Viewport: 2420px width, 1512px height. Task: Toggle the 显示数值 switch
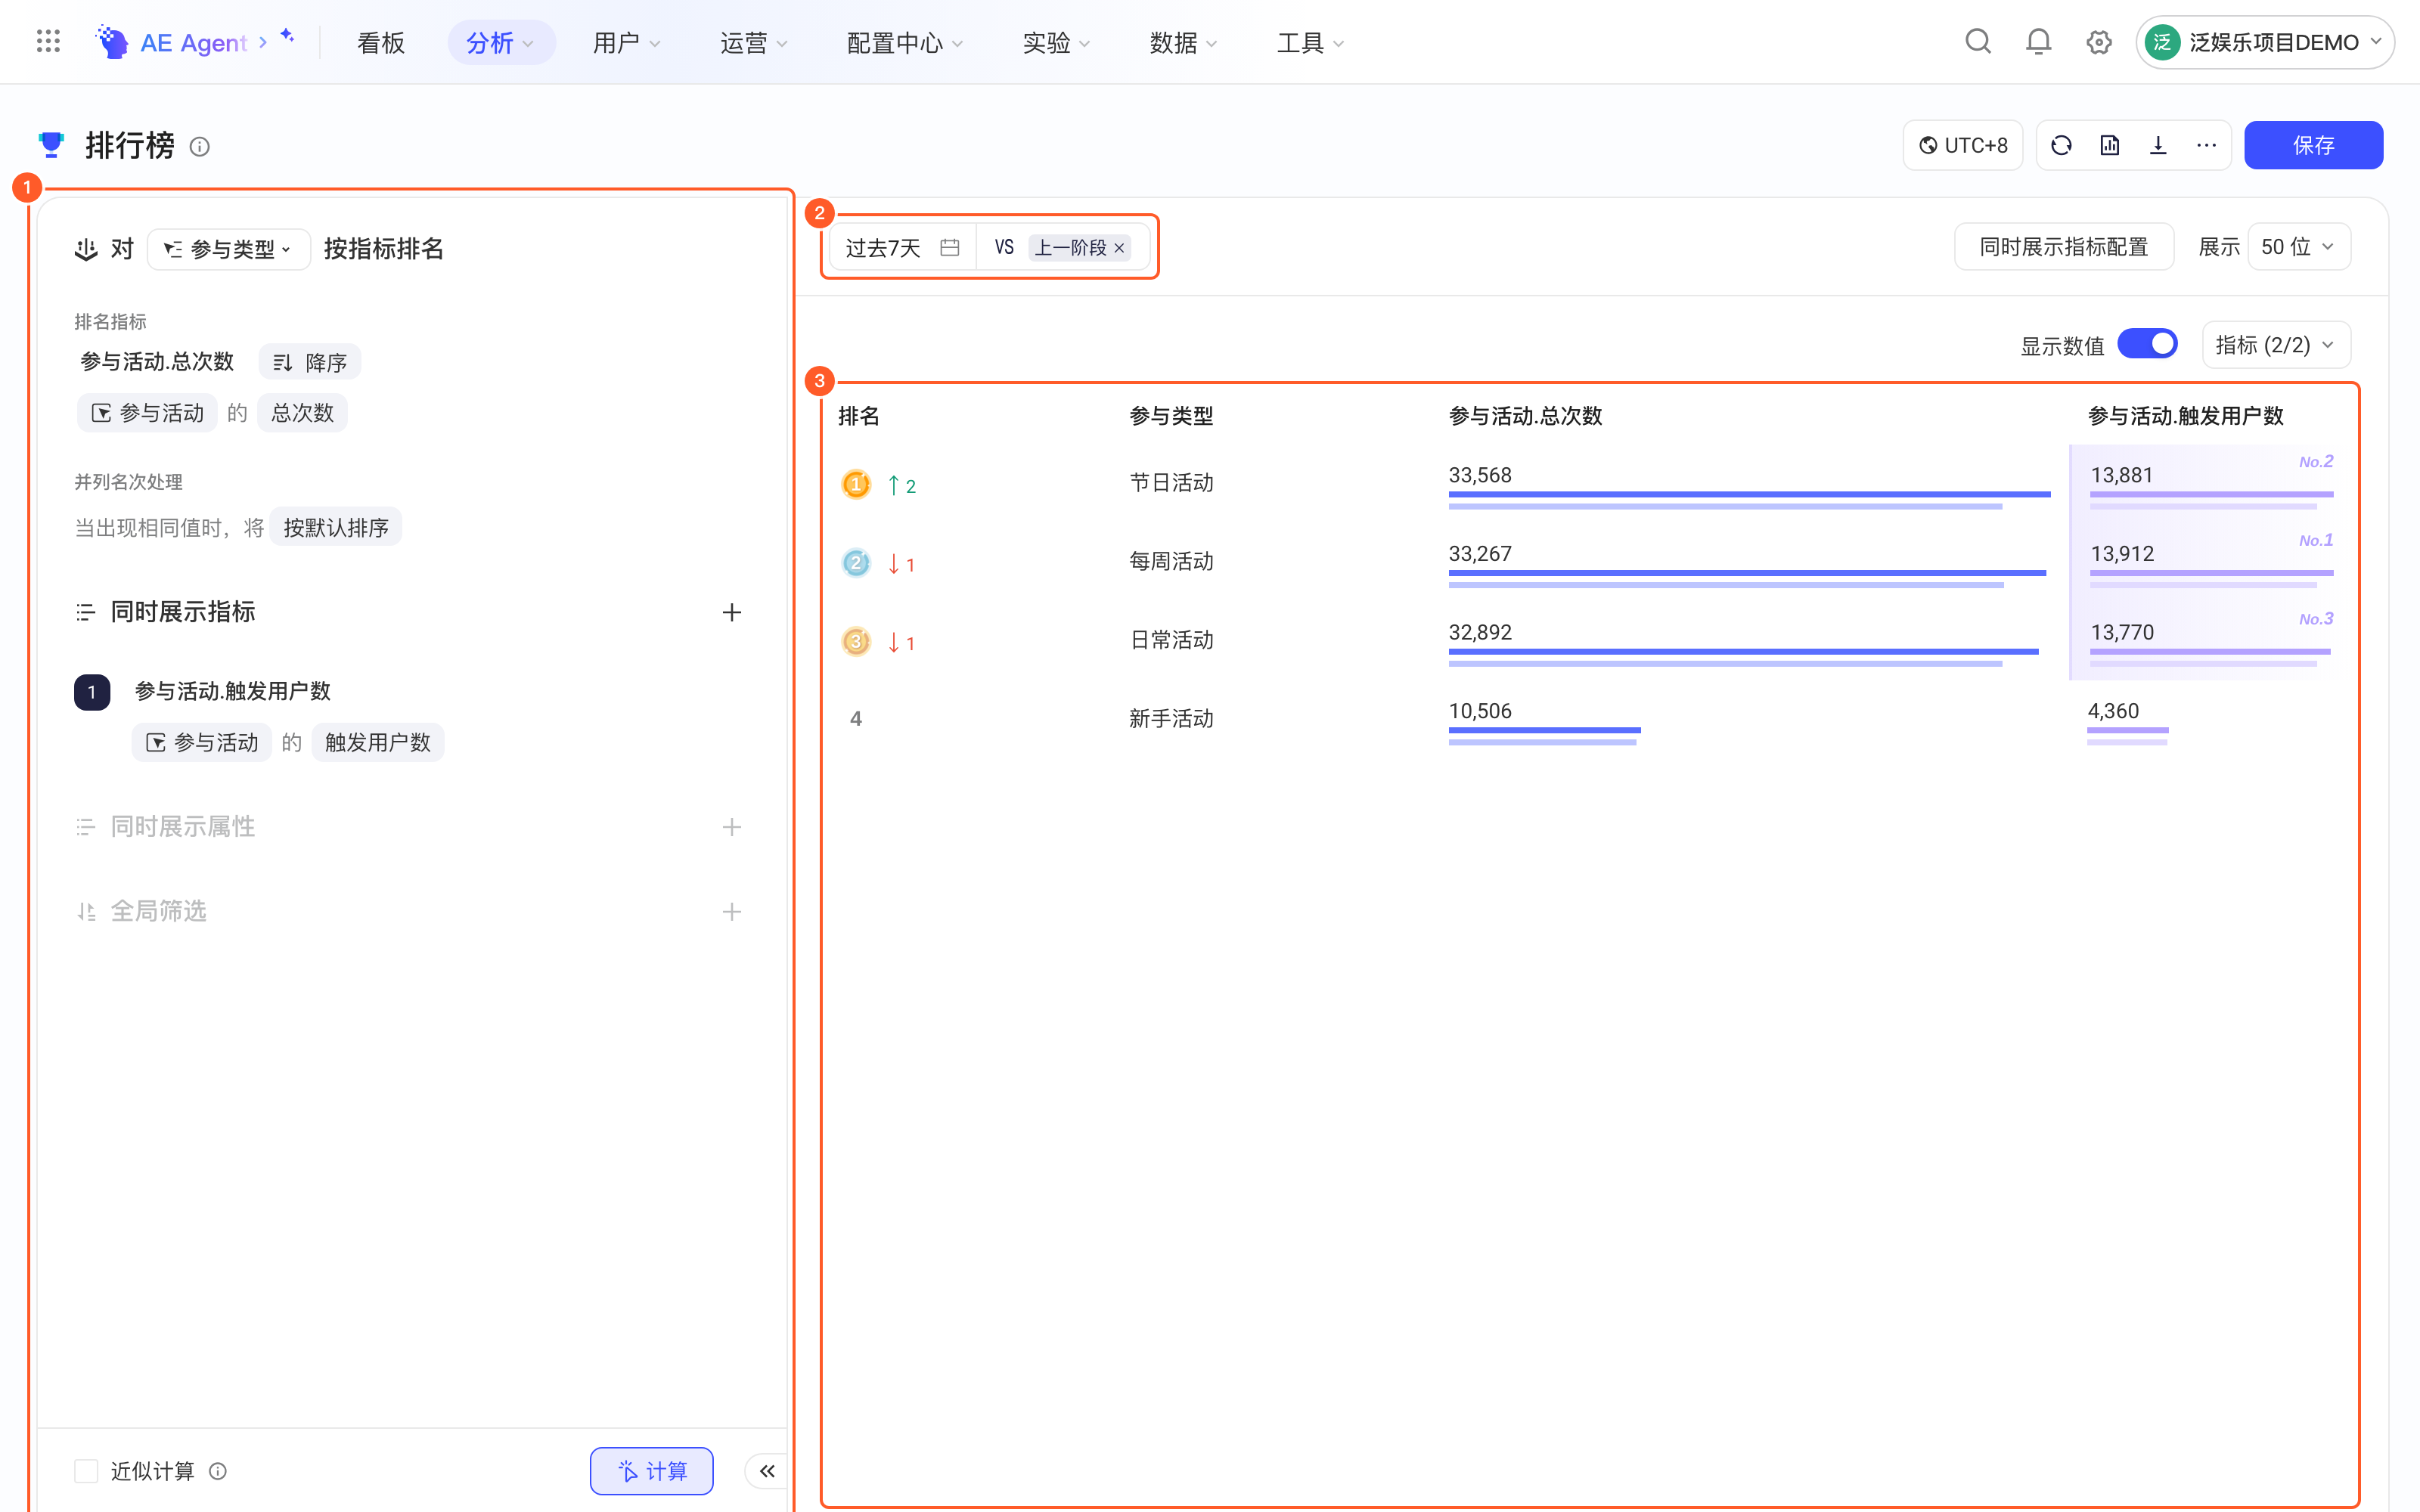[x=2147, y=344]
